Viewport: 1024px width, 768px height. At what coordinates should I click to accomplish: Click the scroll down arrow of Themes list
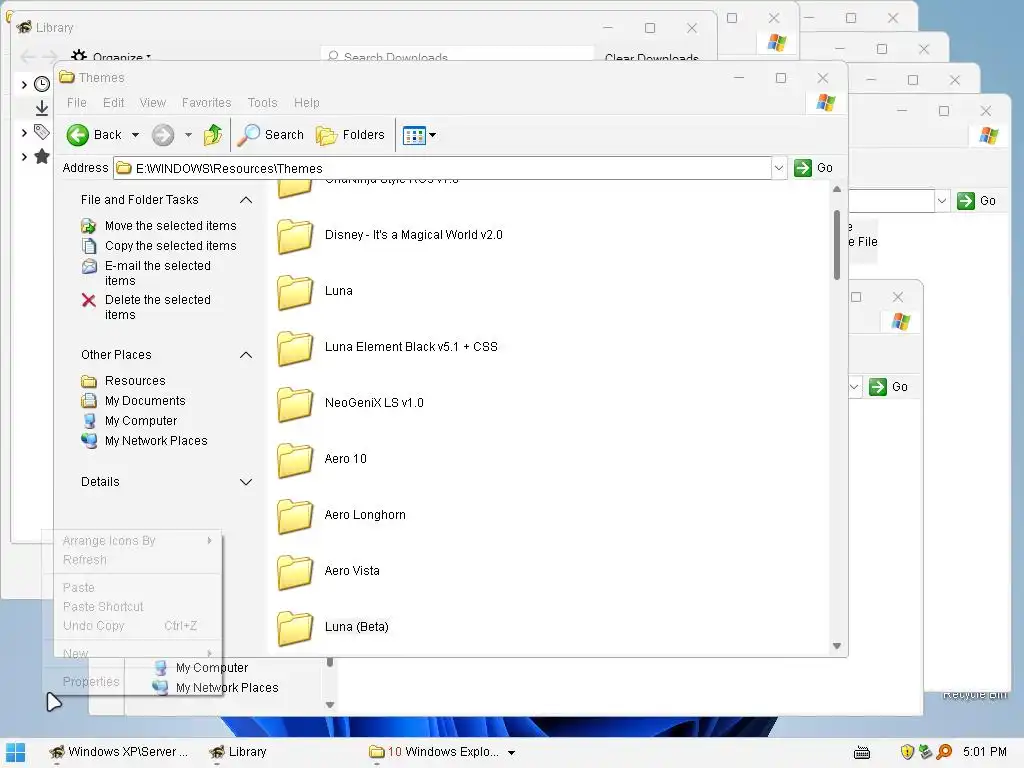(x=837, y=646)
